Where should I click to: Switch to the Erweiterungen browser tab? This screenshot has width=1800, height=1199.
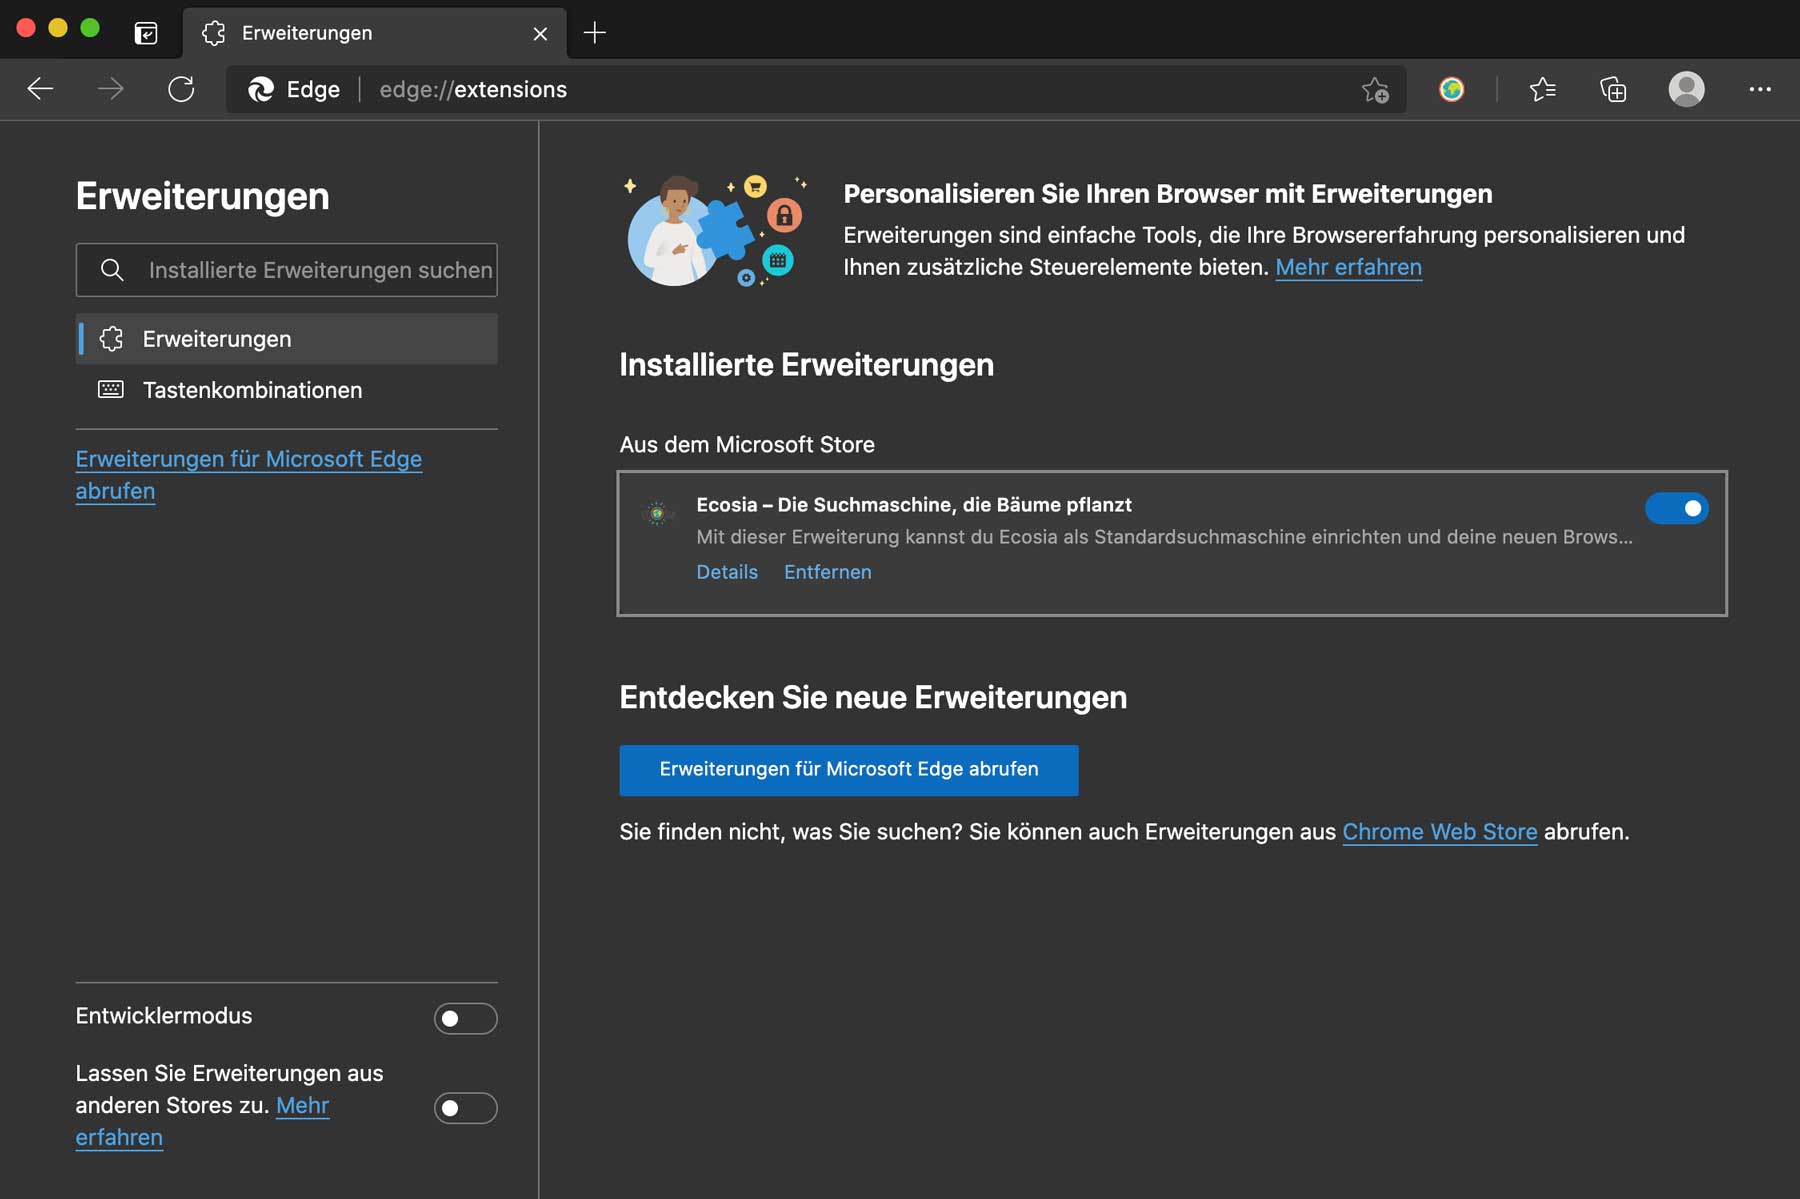click(x=375, y=34)
